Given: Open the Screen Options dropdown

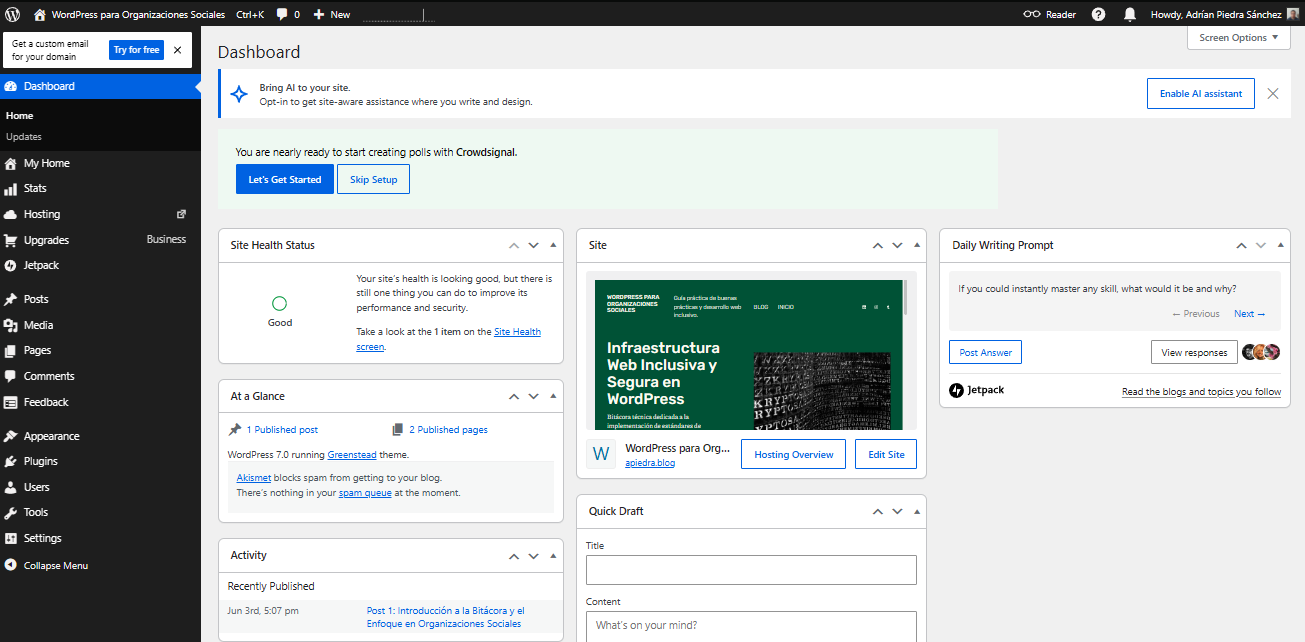Looking at the screenshot, I should [1238, 38].
